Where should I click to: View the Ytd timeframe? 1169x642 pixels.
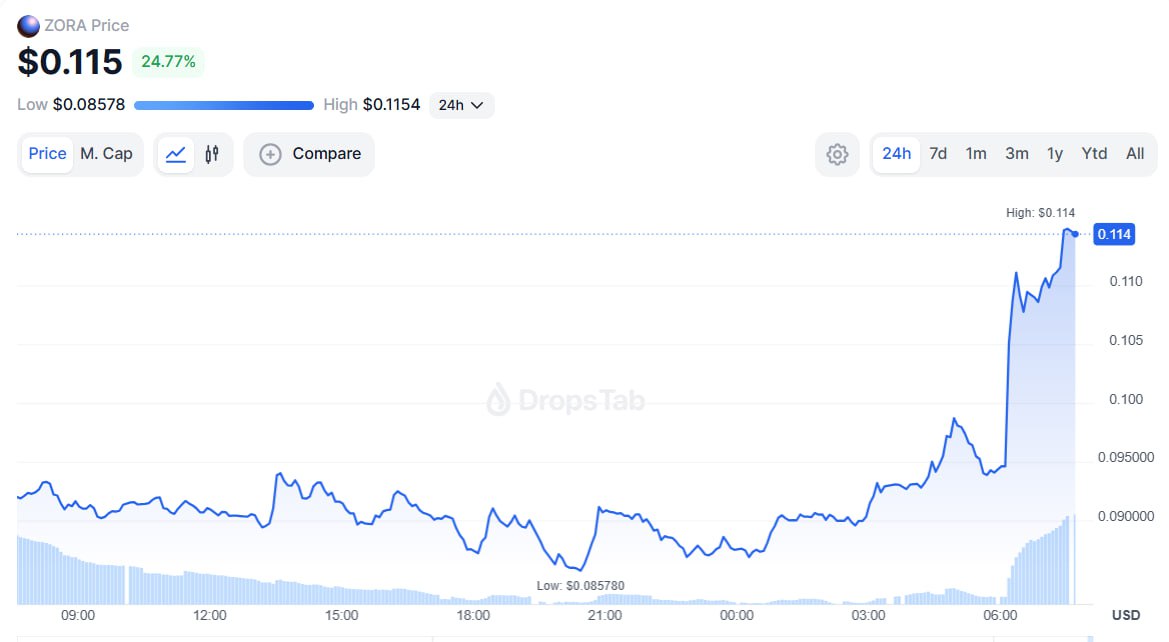tap(1094, 154)
